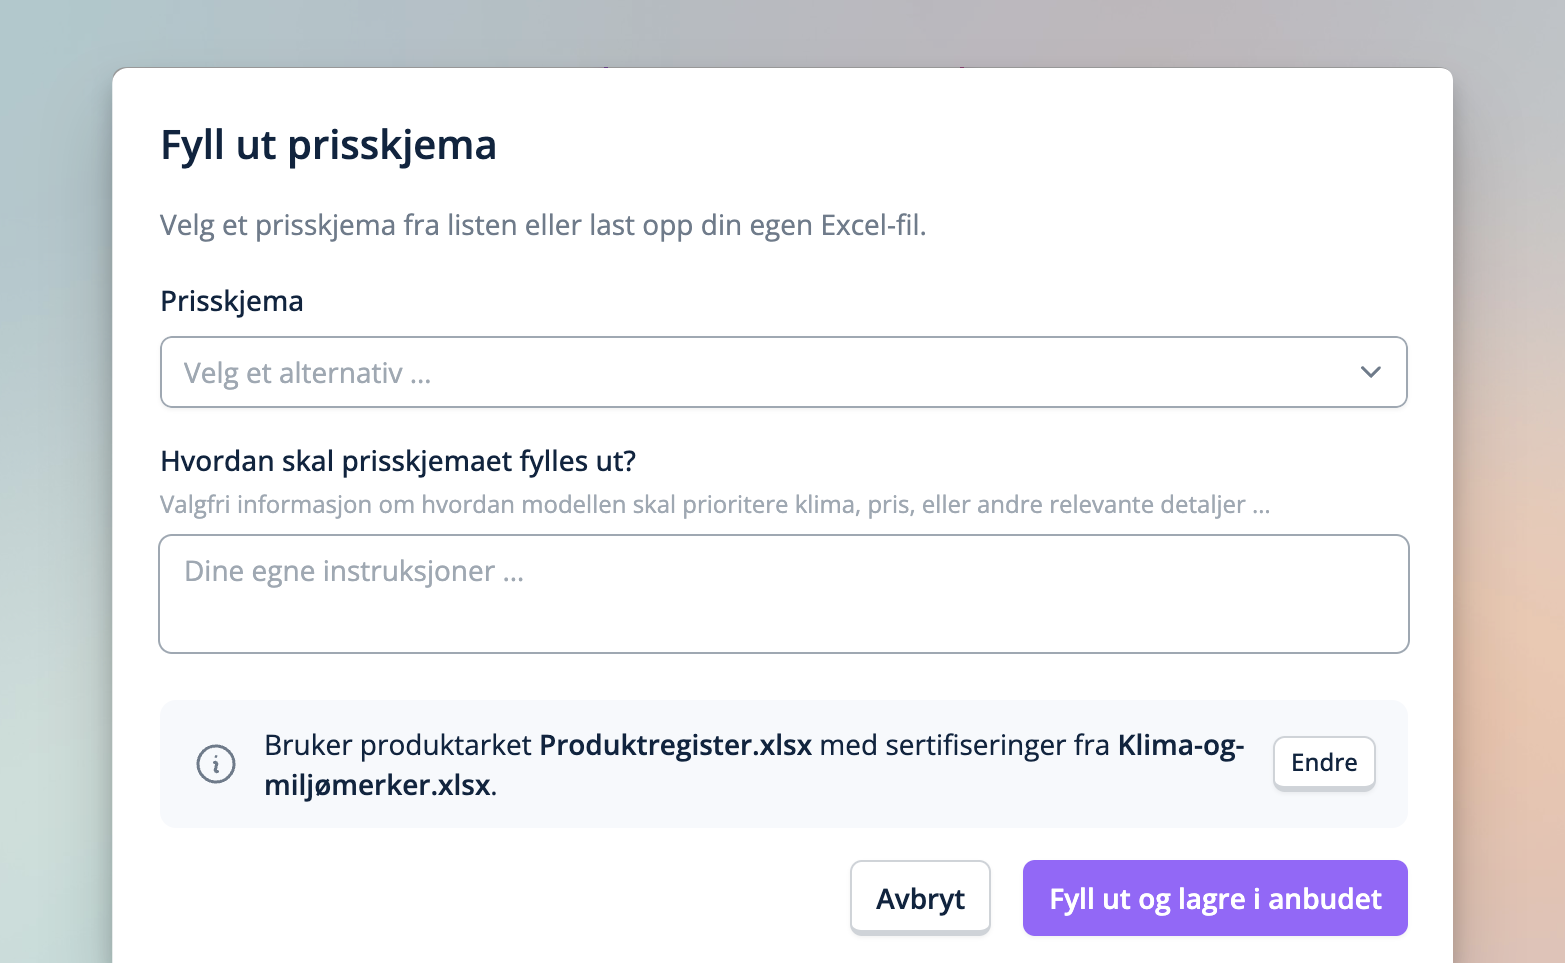The image size is (1565, 963).
Task: Click the 'Hvordan skal prisskjemaet fylles ut?' heading
Action: coord(398,461)
